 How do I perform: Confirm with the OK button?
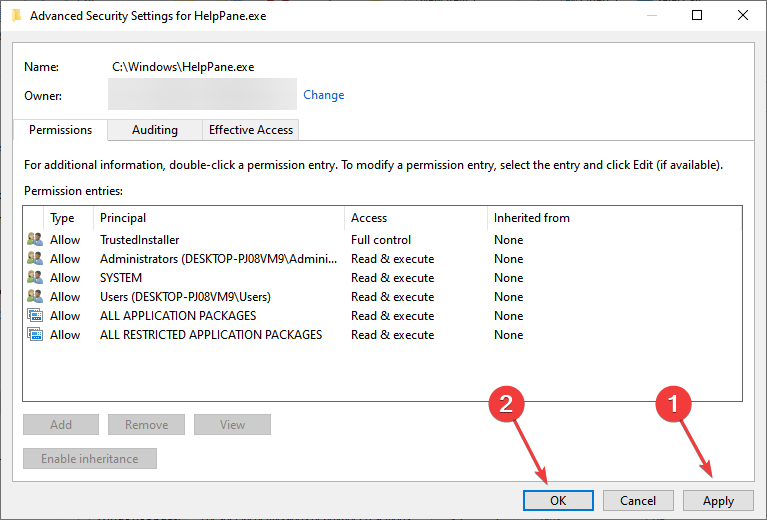[x=558, y=500]
